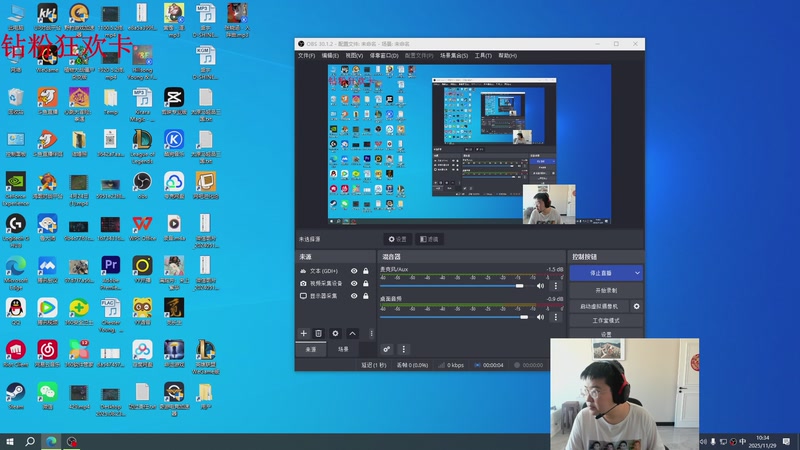Select the Recycle Bin desktop icon

coord(16,101)
